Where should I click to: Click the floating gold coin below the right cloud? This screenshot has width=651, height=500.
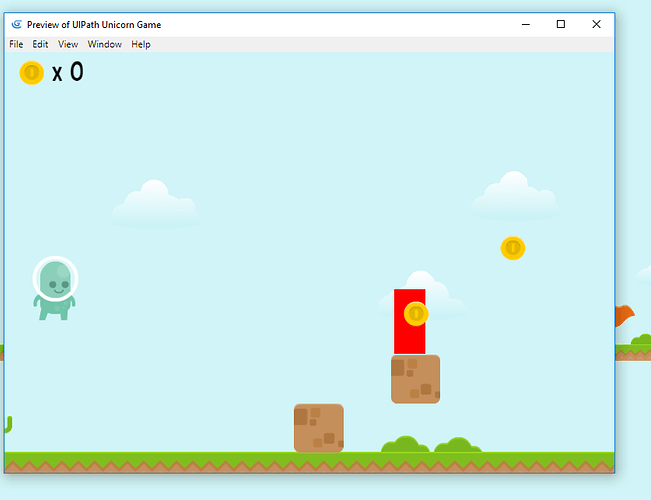(x=513, y=248)
